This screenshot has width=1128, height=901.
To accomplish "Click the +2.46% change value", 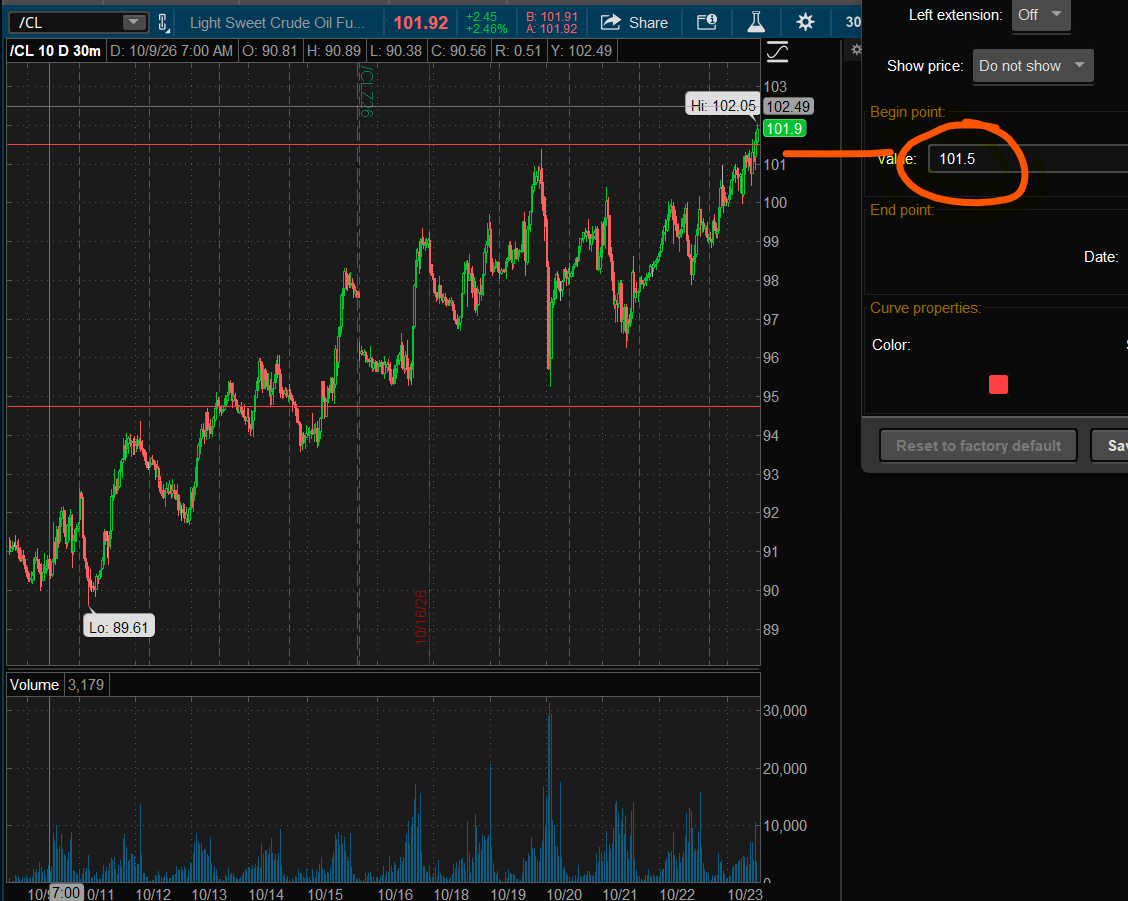I will pos(487,29).
